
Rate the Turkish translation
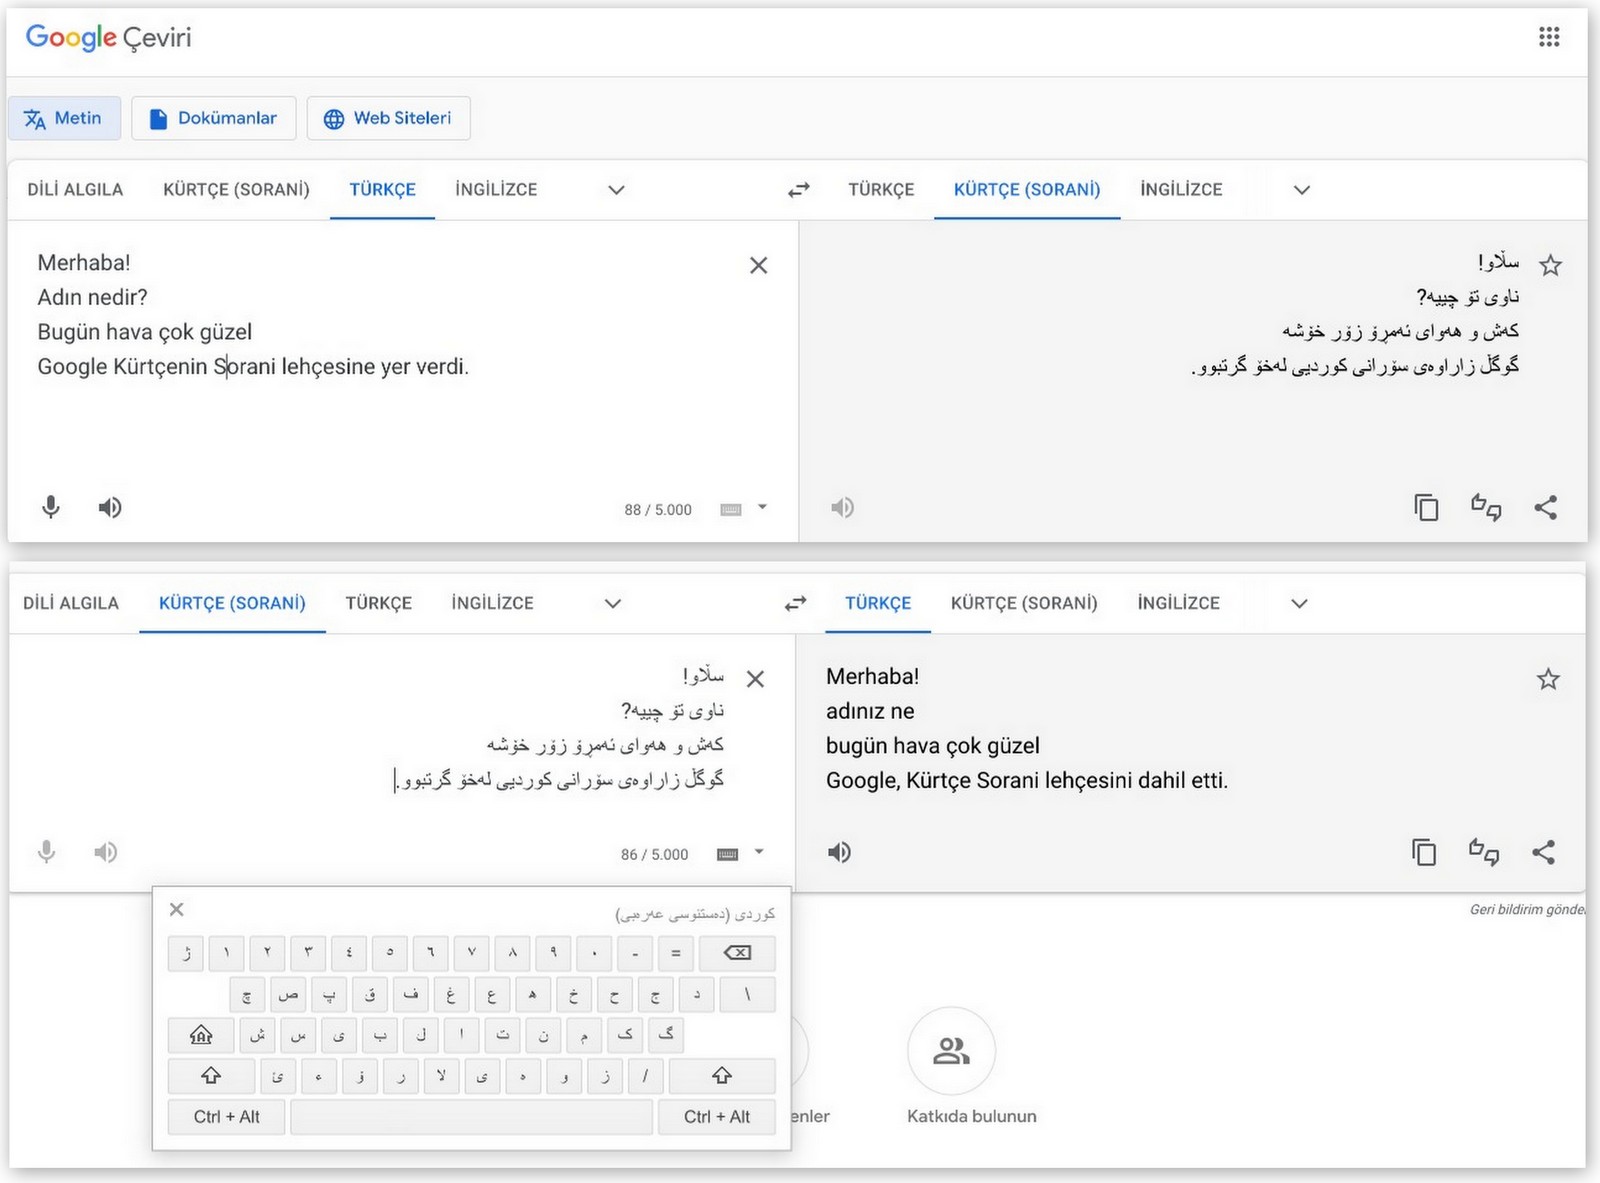coord(1484,852)
